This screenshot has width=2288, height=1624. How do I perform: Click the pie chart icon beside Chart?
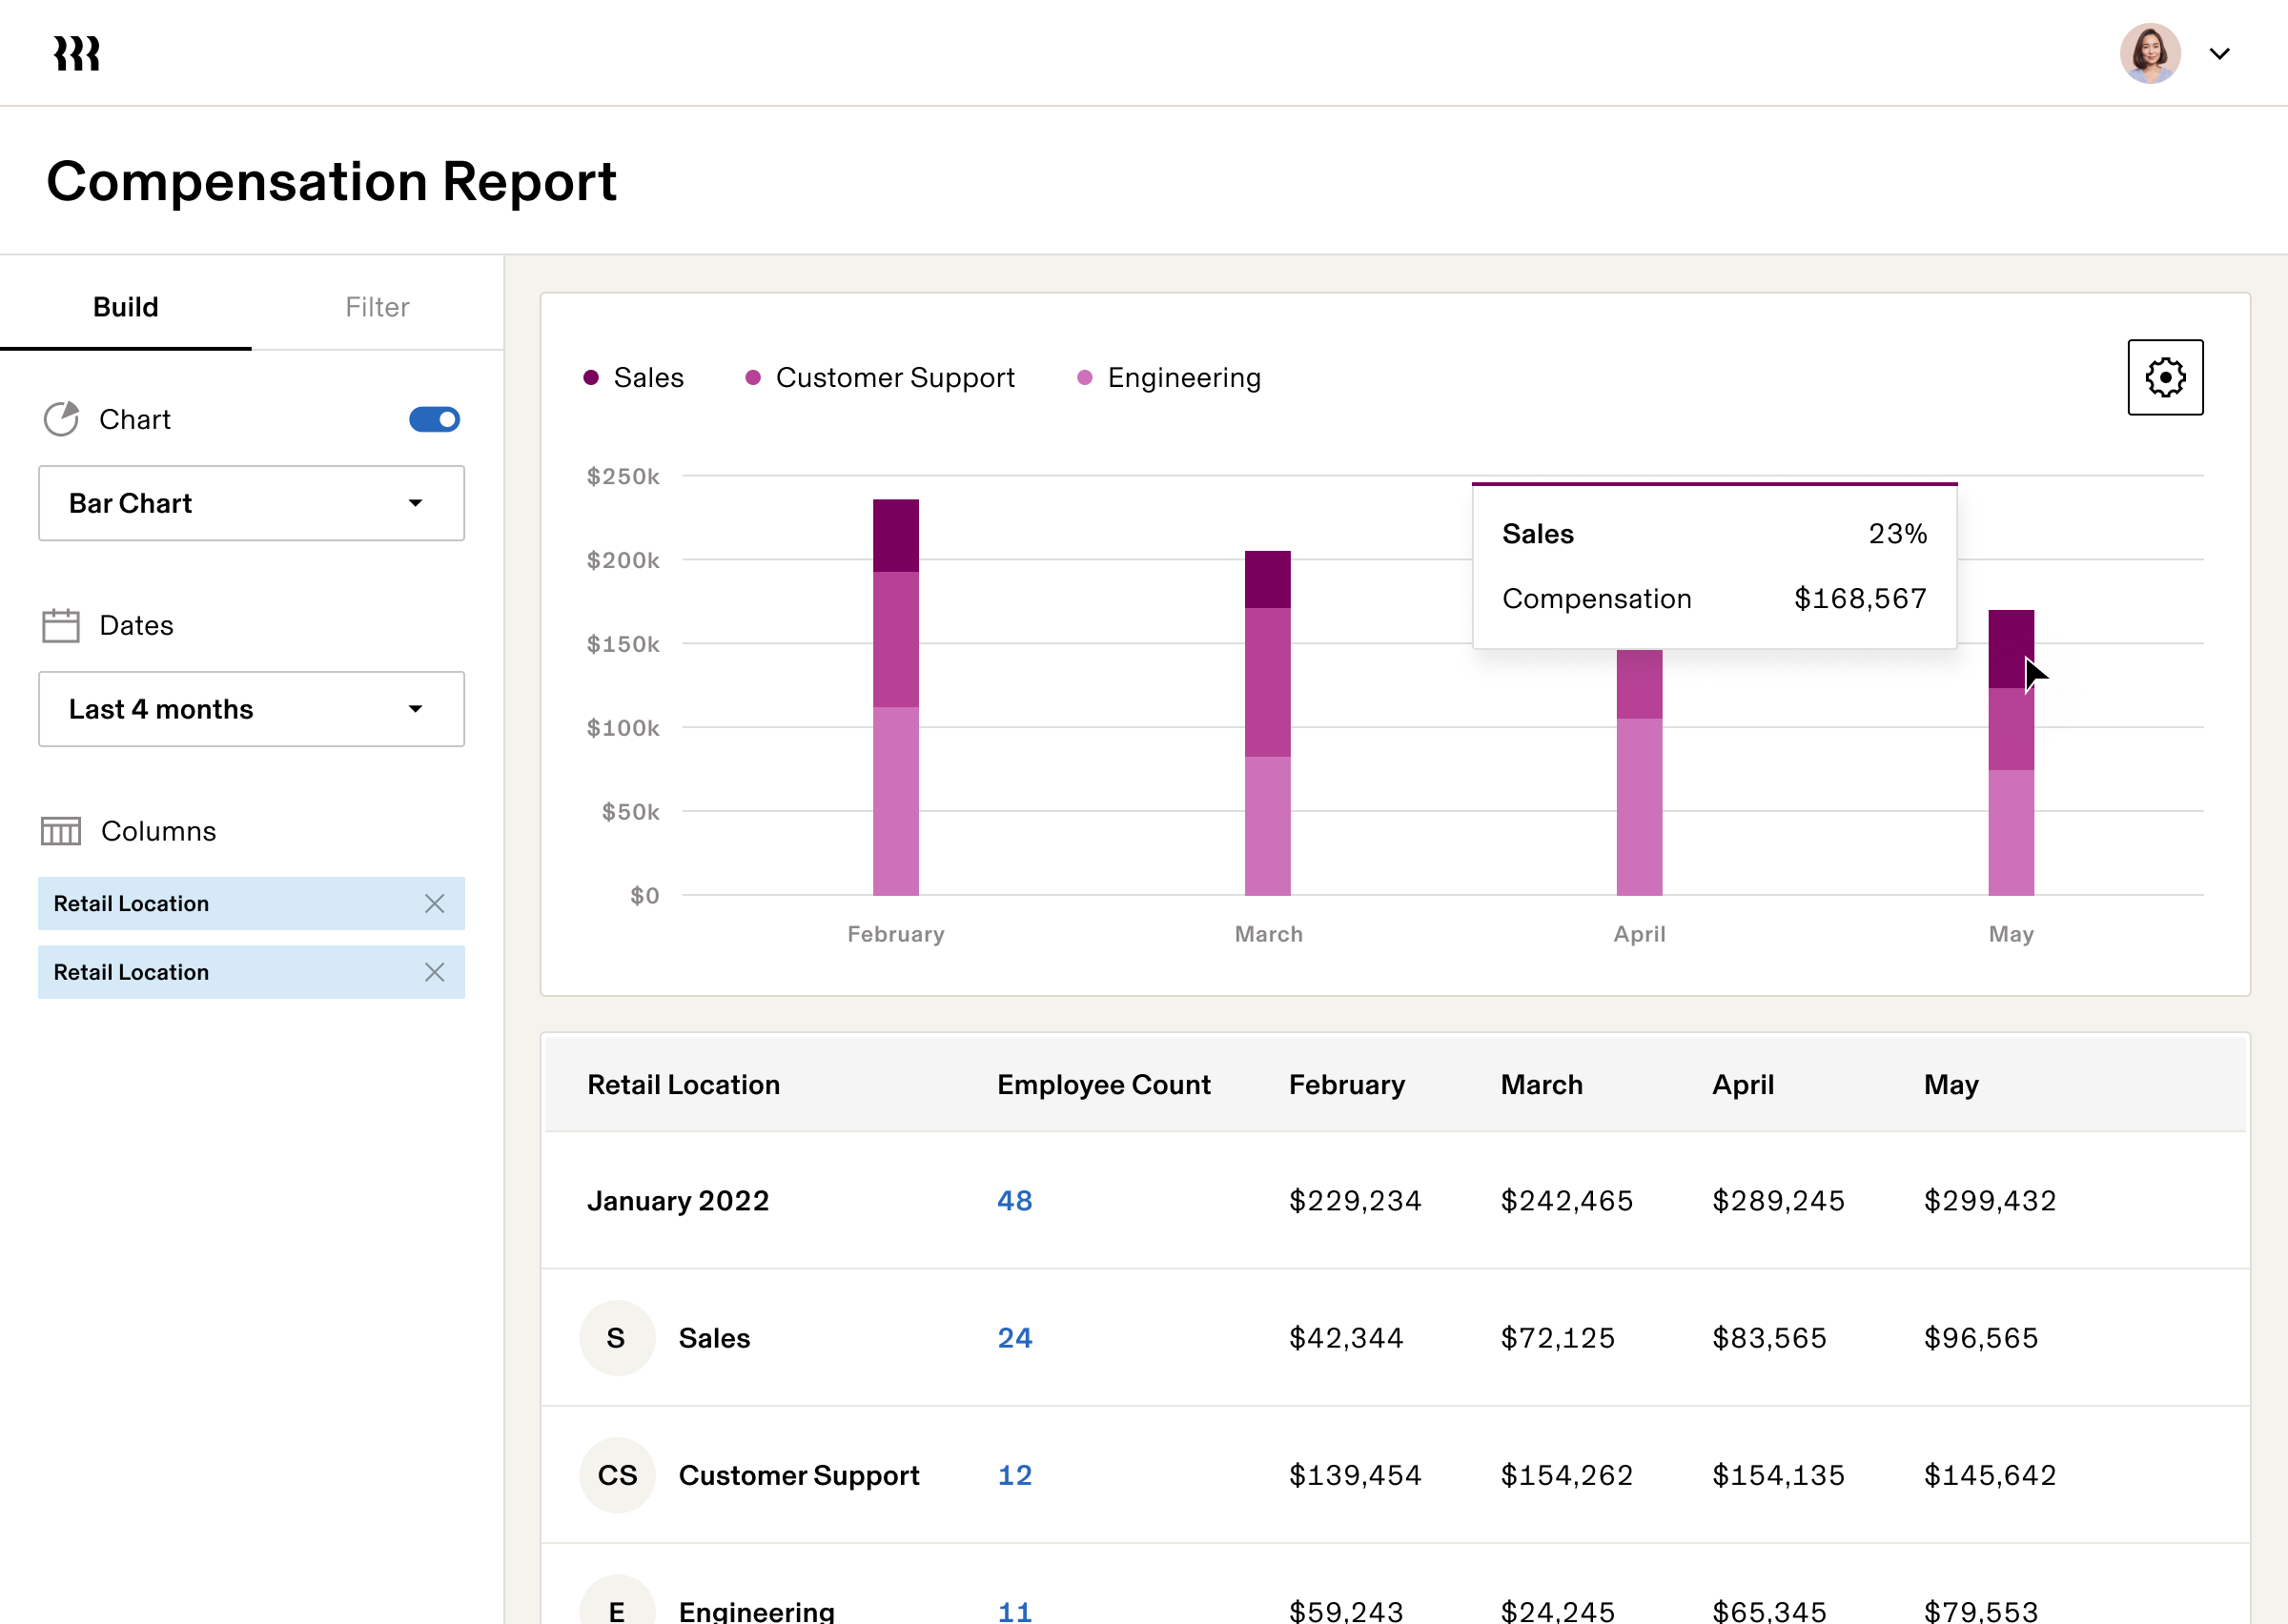pyautogui.click(x=61, y=419)
